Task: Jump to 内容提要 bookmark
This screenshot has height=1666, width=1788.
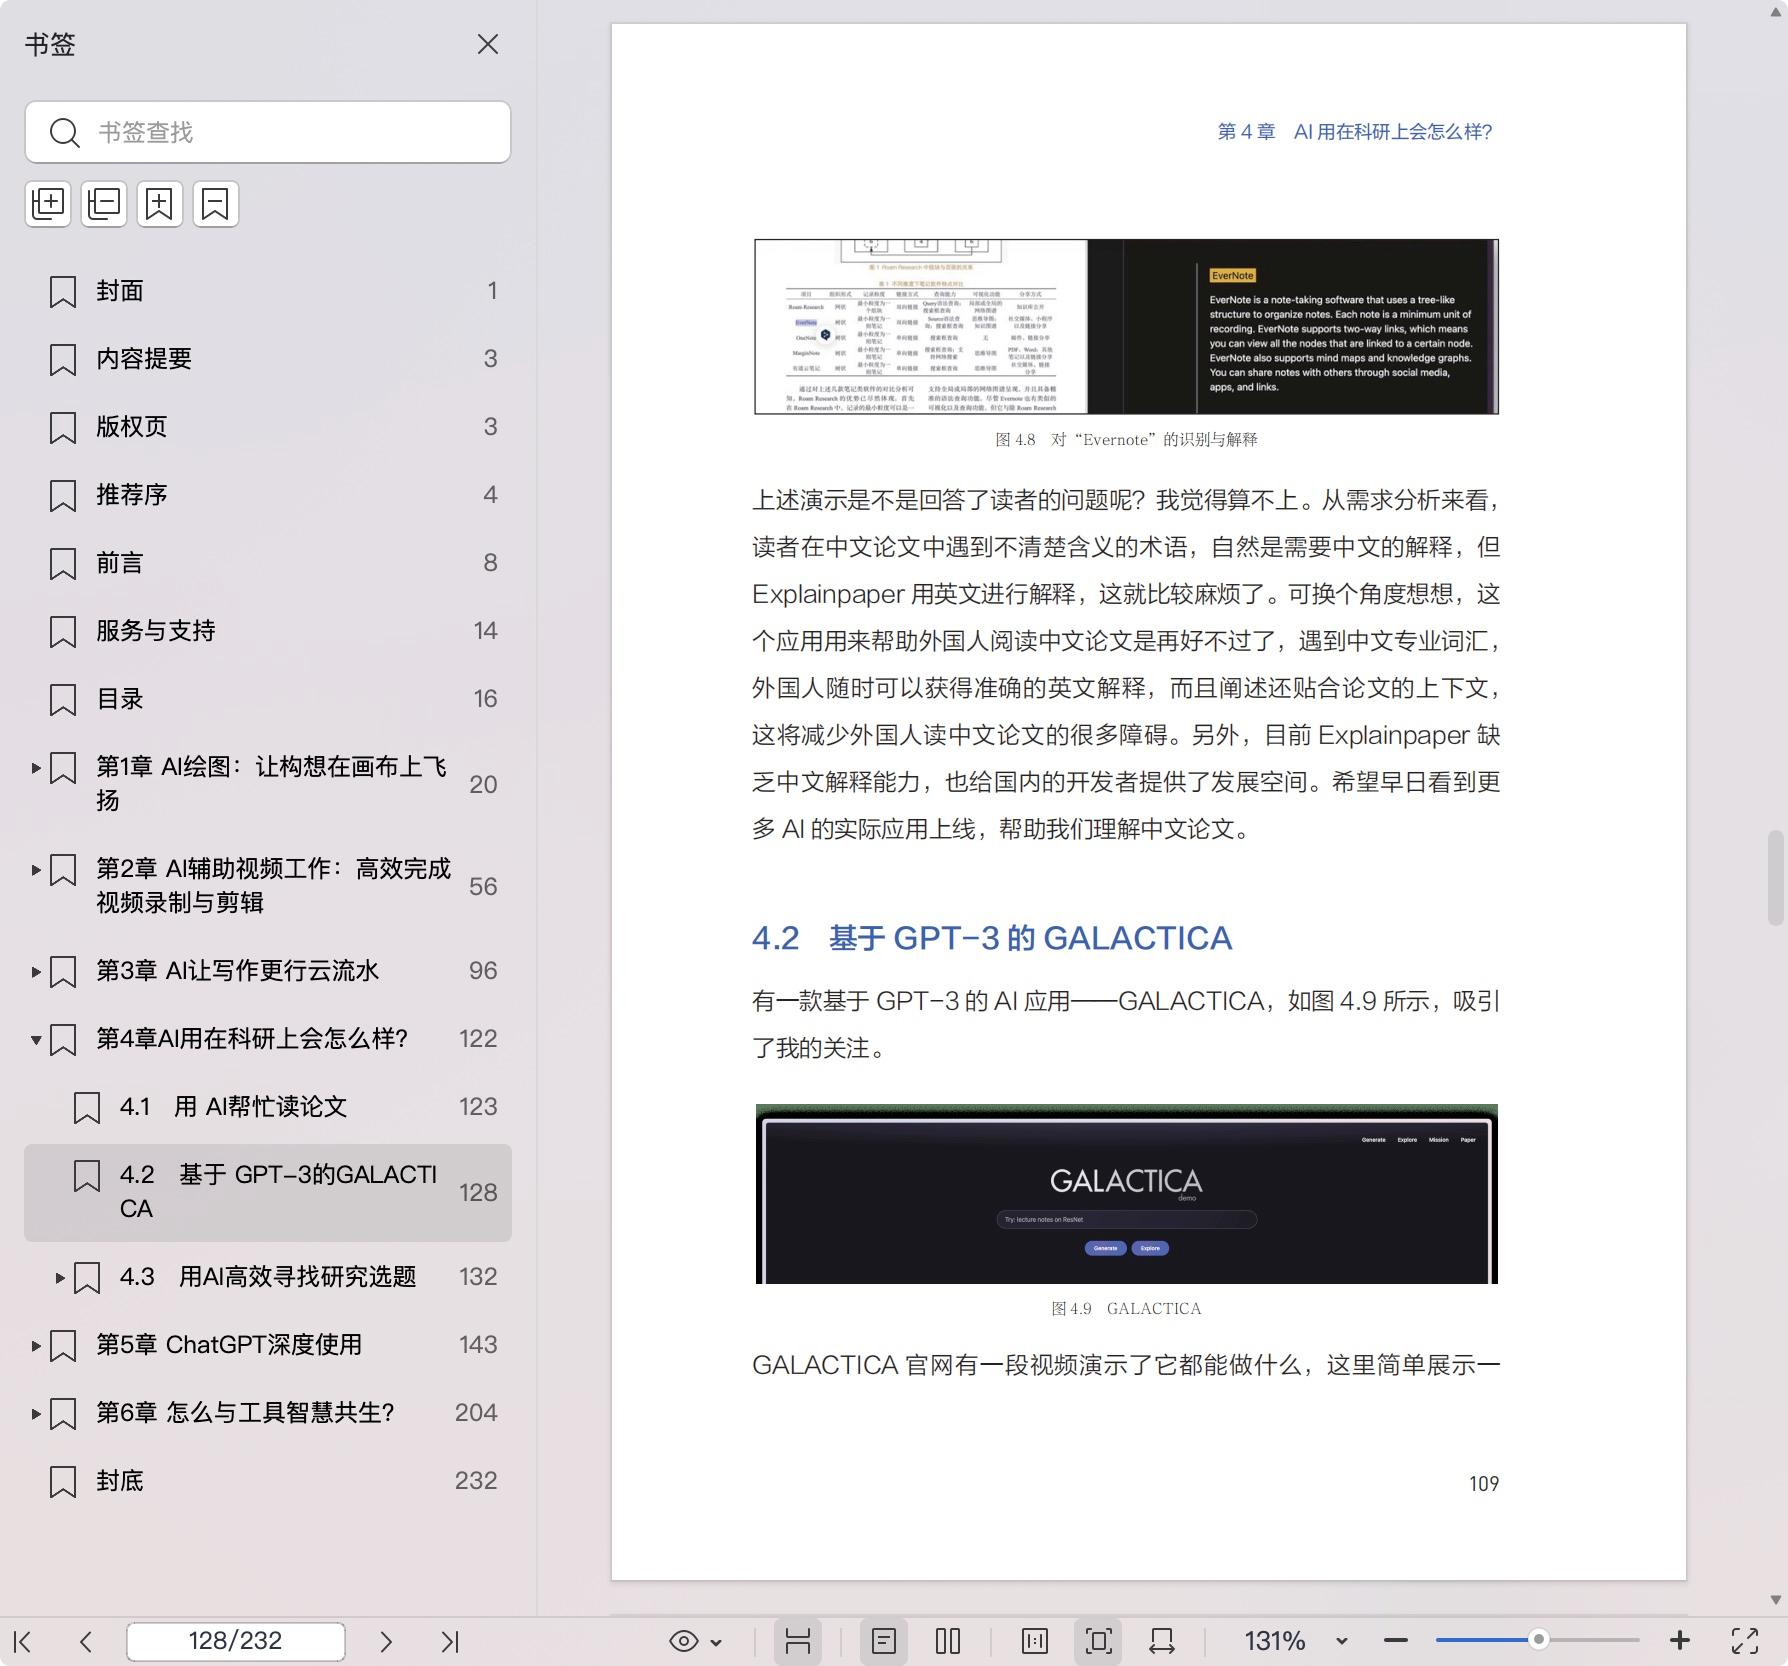Action: (268, 359)
